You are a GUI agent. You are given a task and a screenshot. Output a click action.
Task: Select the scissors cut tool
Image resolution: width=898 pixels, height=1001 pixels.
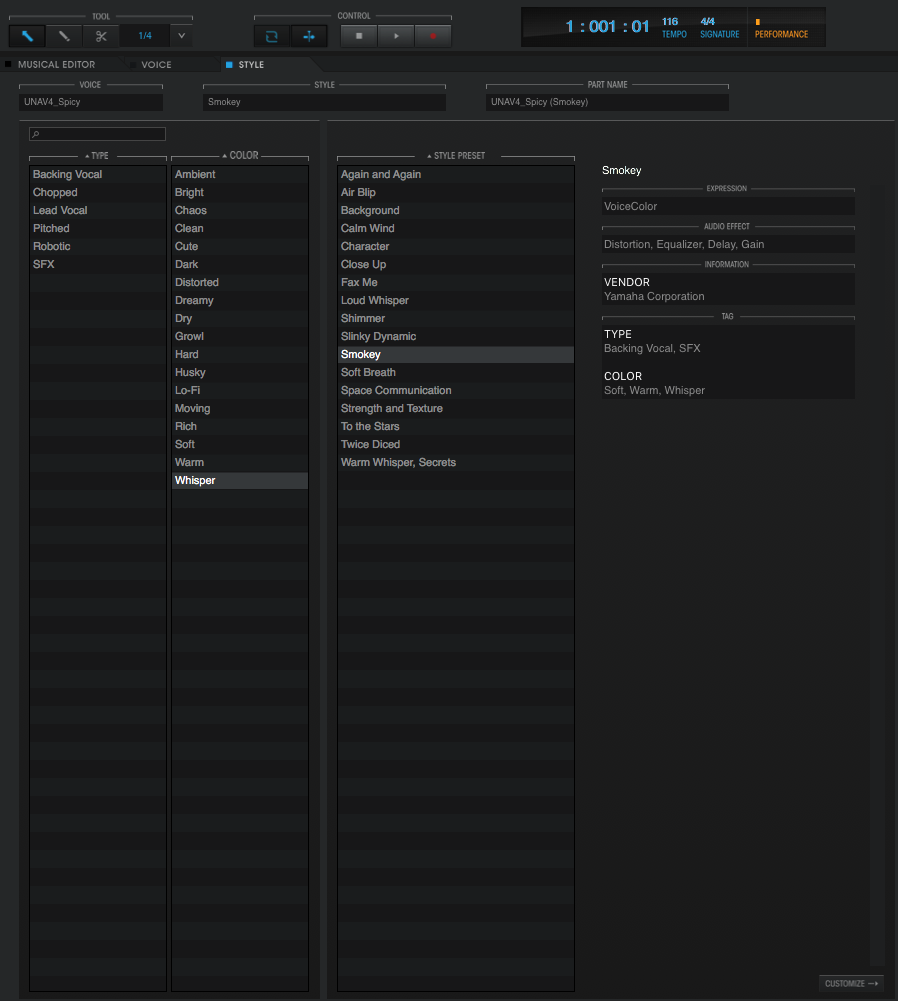pos(101,36)
